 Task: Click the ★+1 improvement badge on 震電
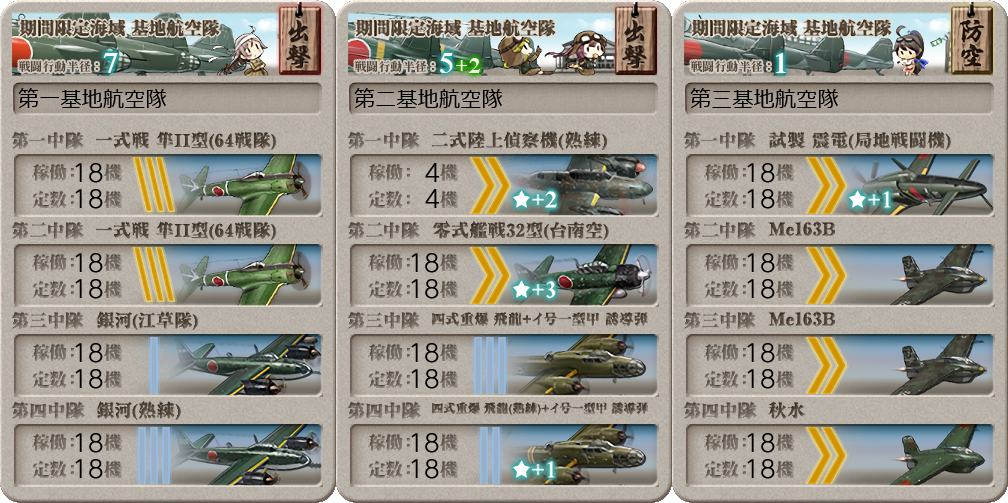(870, 201)
